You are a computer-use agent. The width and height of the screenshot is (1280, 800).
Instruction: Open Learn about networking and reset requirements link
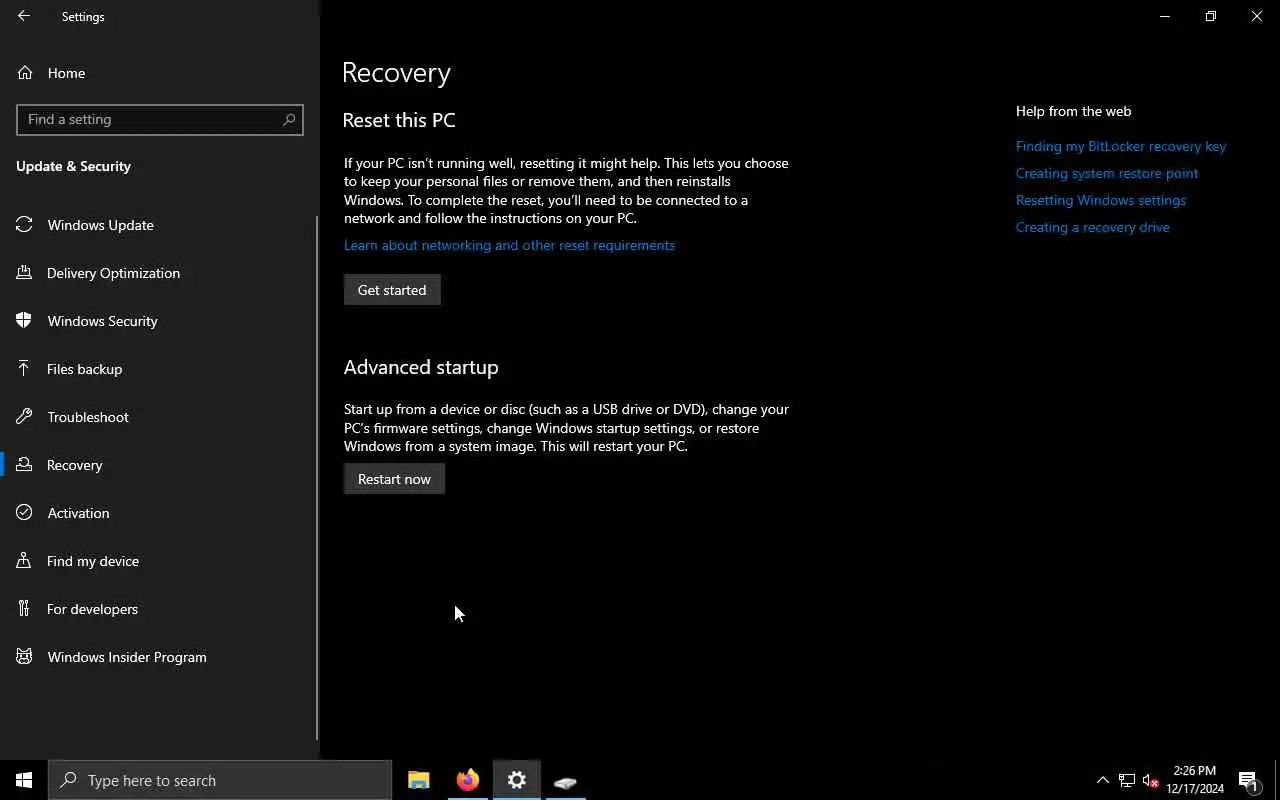(509, 245)
